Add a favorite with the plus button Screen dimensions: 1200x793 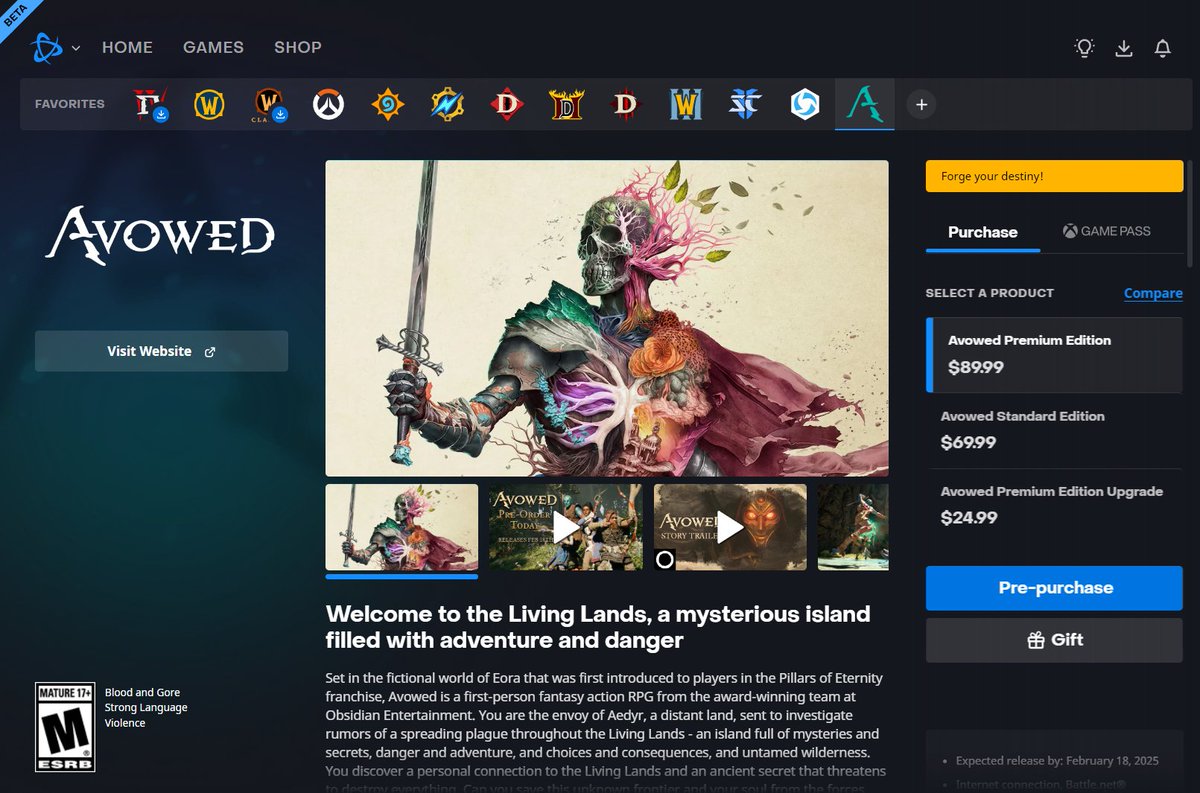pyautogui.click(x=921, y=104)
